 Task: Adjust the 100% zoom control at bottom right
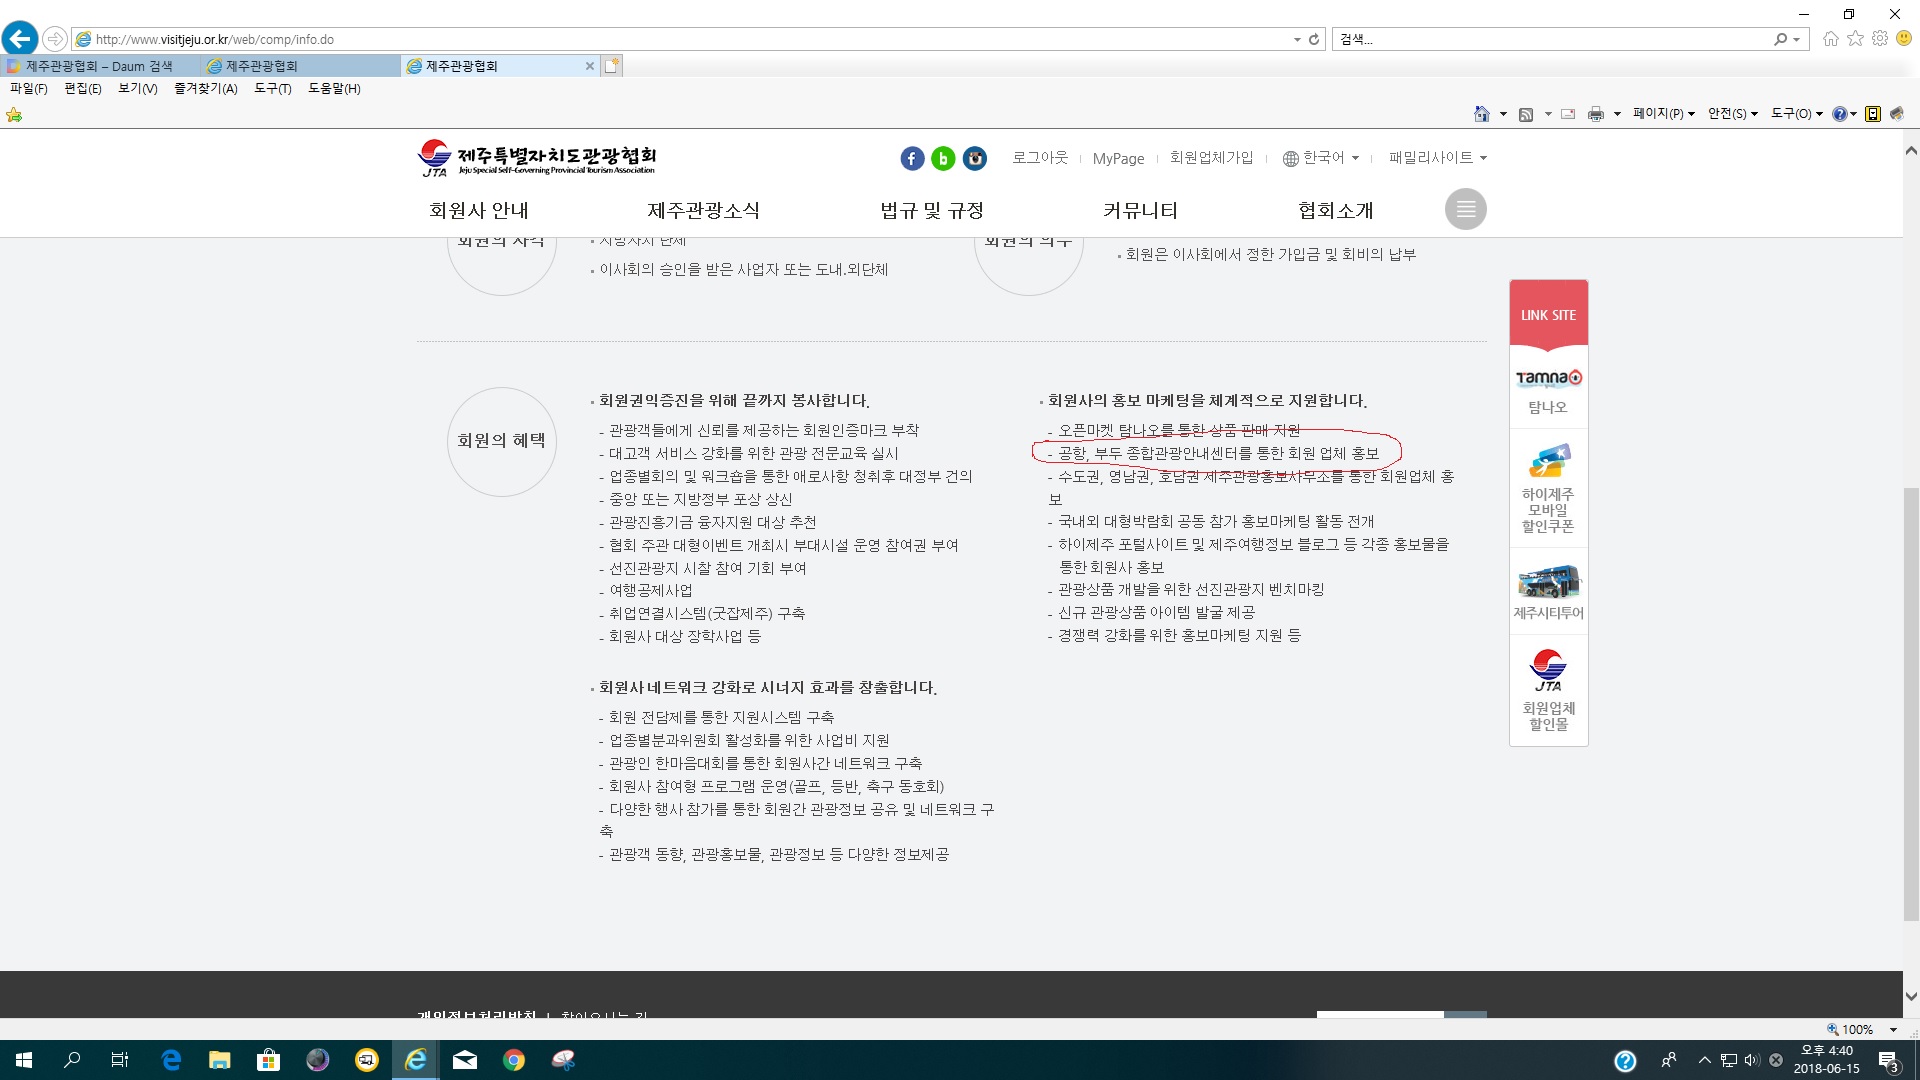pos(1857,1029)
